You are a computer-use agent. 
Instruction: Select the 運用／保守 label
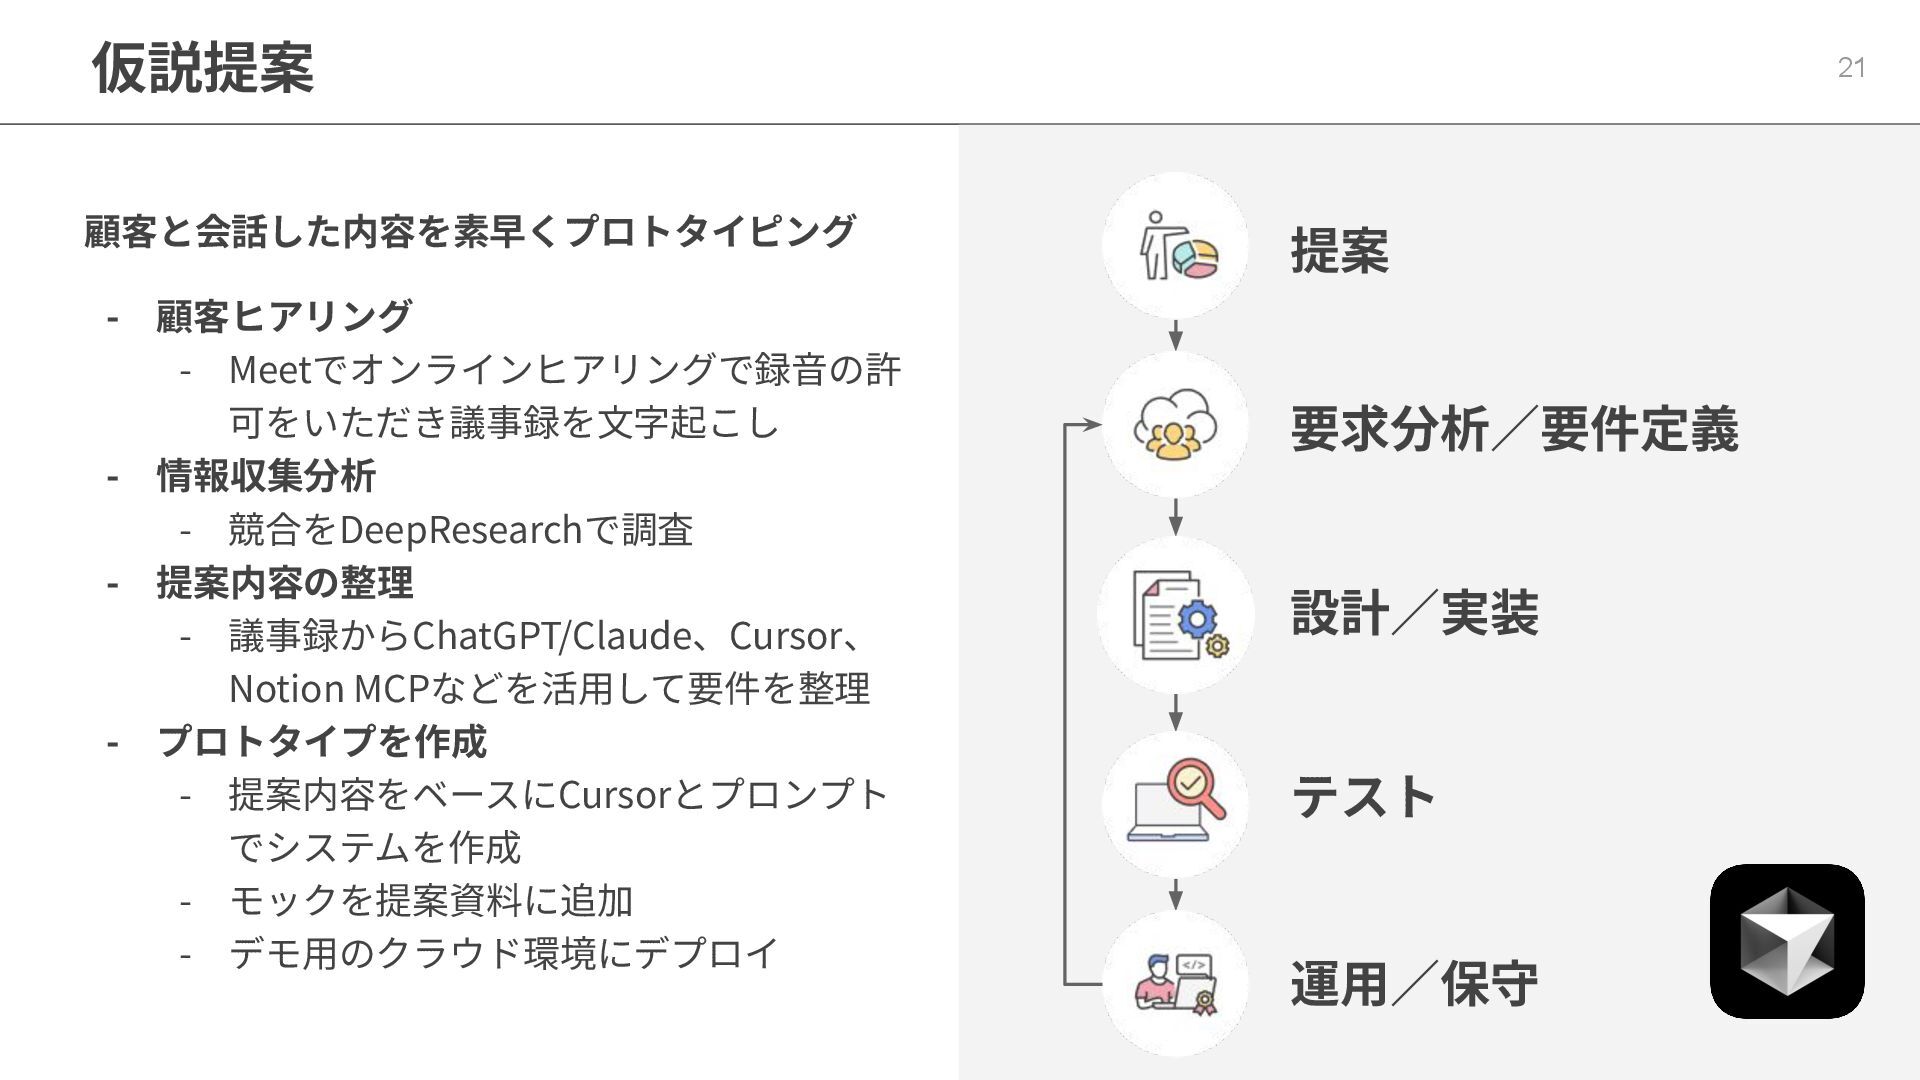(x=1414, y=984)
